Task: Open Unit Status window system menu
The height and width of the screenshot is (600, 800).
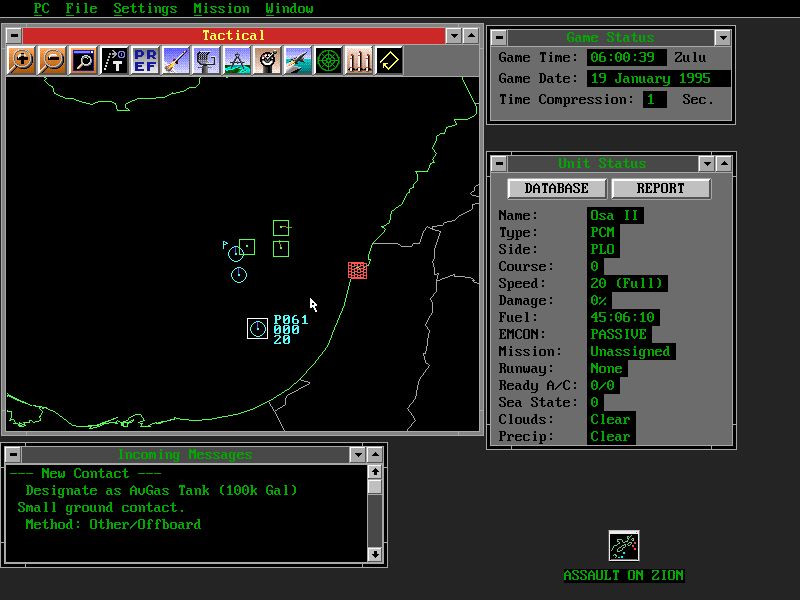Action: click(499, 164)
